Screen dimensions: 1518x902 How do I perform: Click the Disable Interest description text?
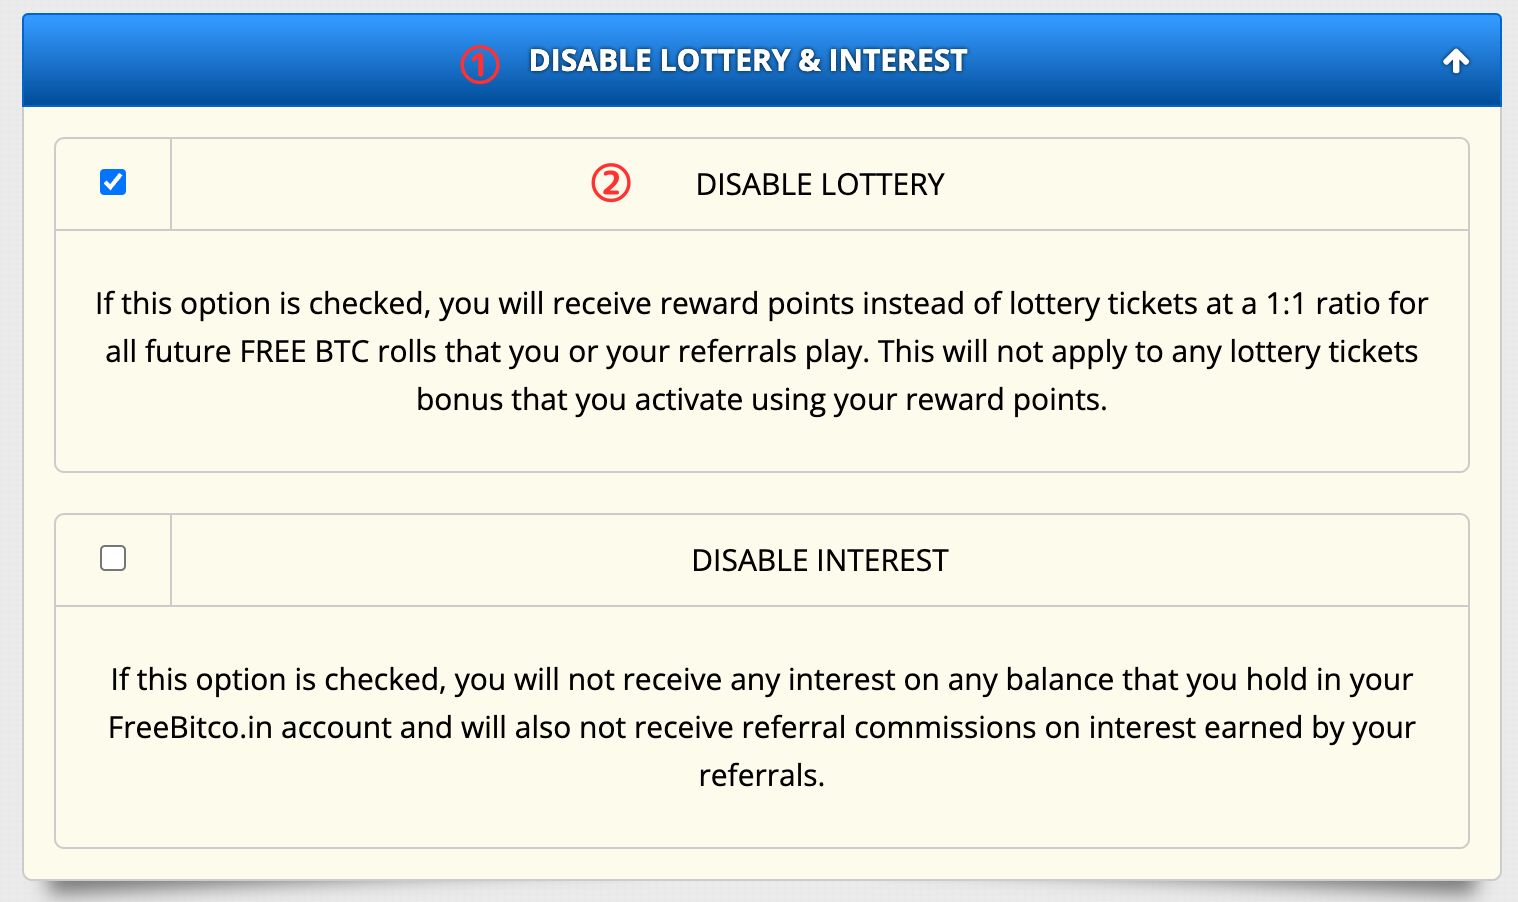click(761, 727)
